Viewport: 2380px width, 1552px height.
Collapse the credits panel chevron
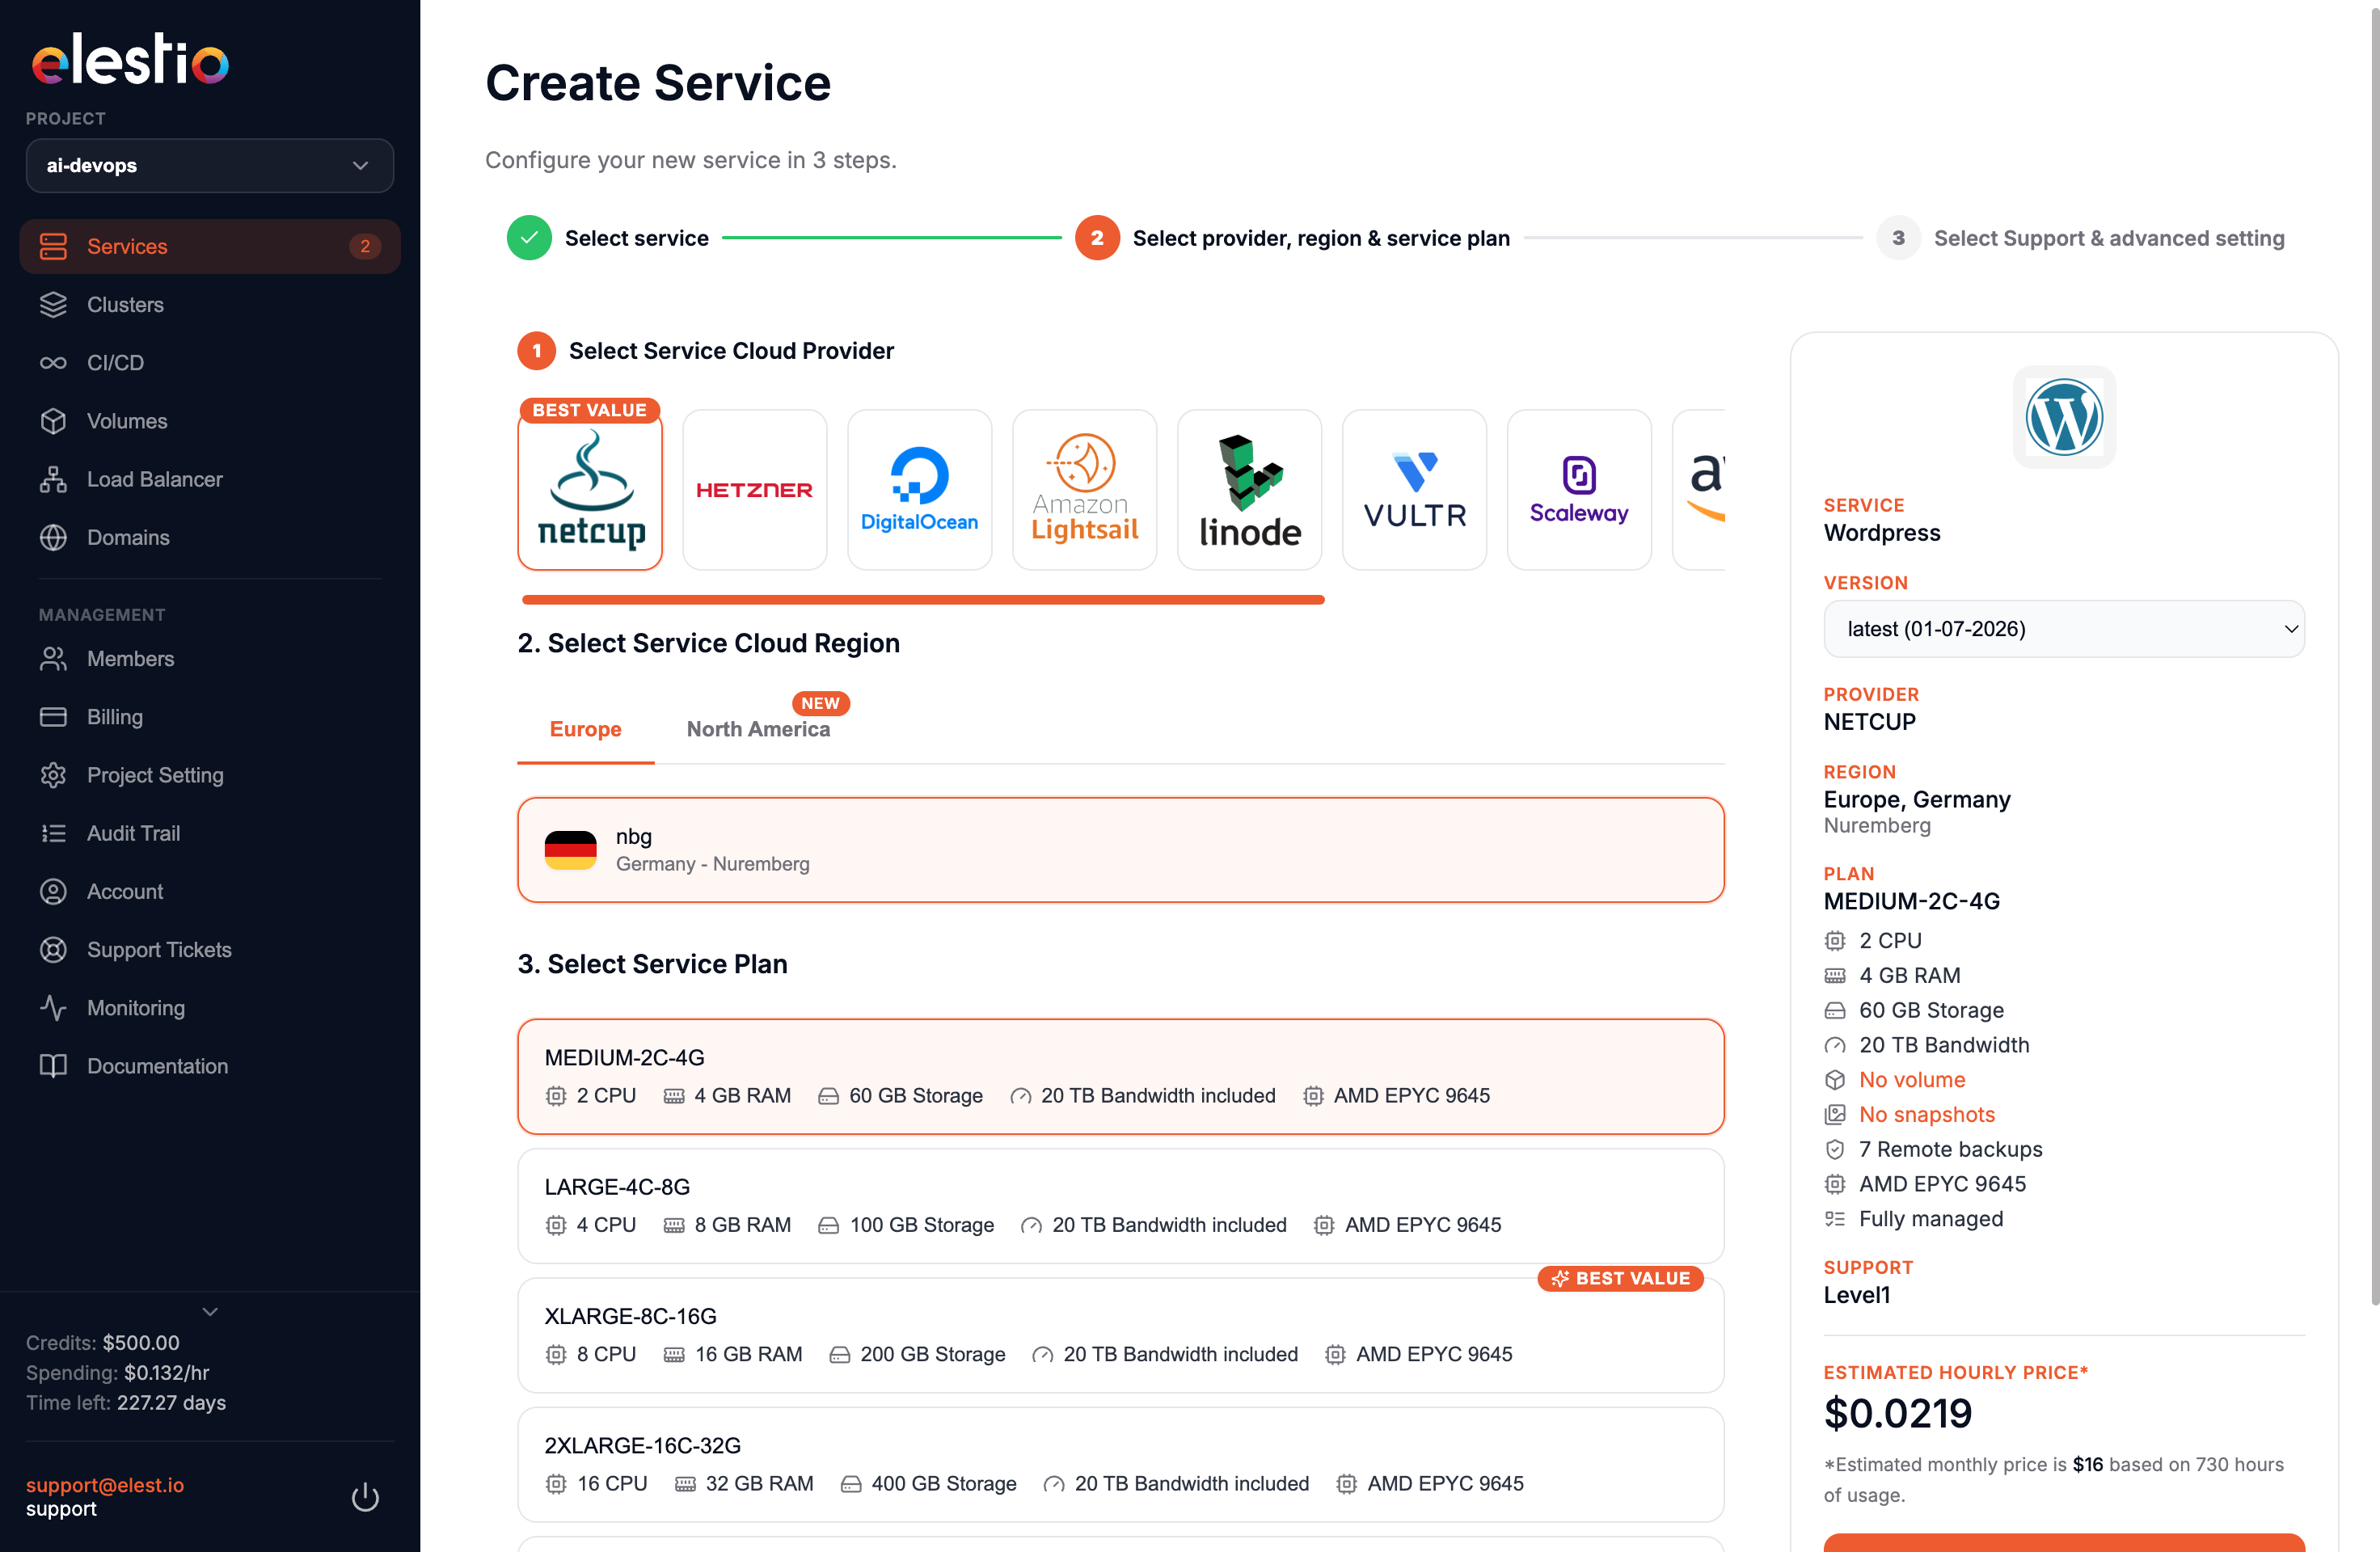click(x=210, y=1311)
